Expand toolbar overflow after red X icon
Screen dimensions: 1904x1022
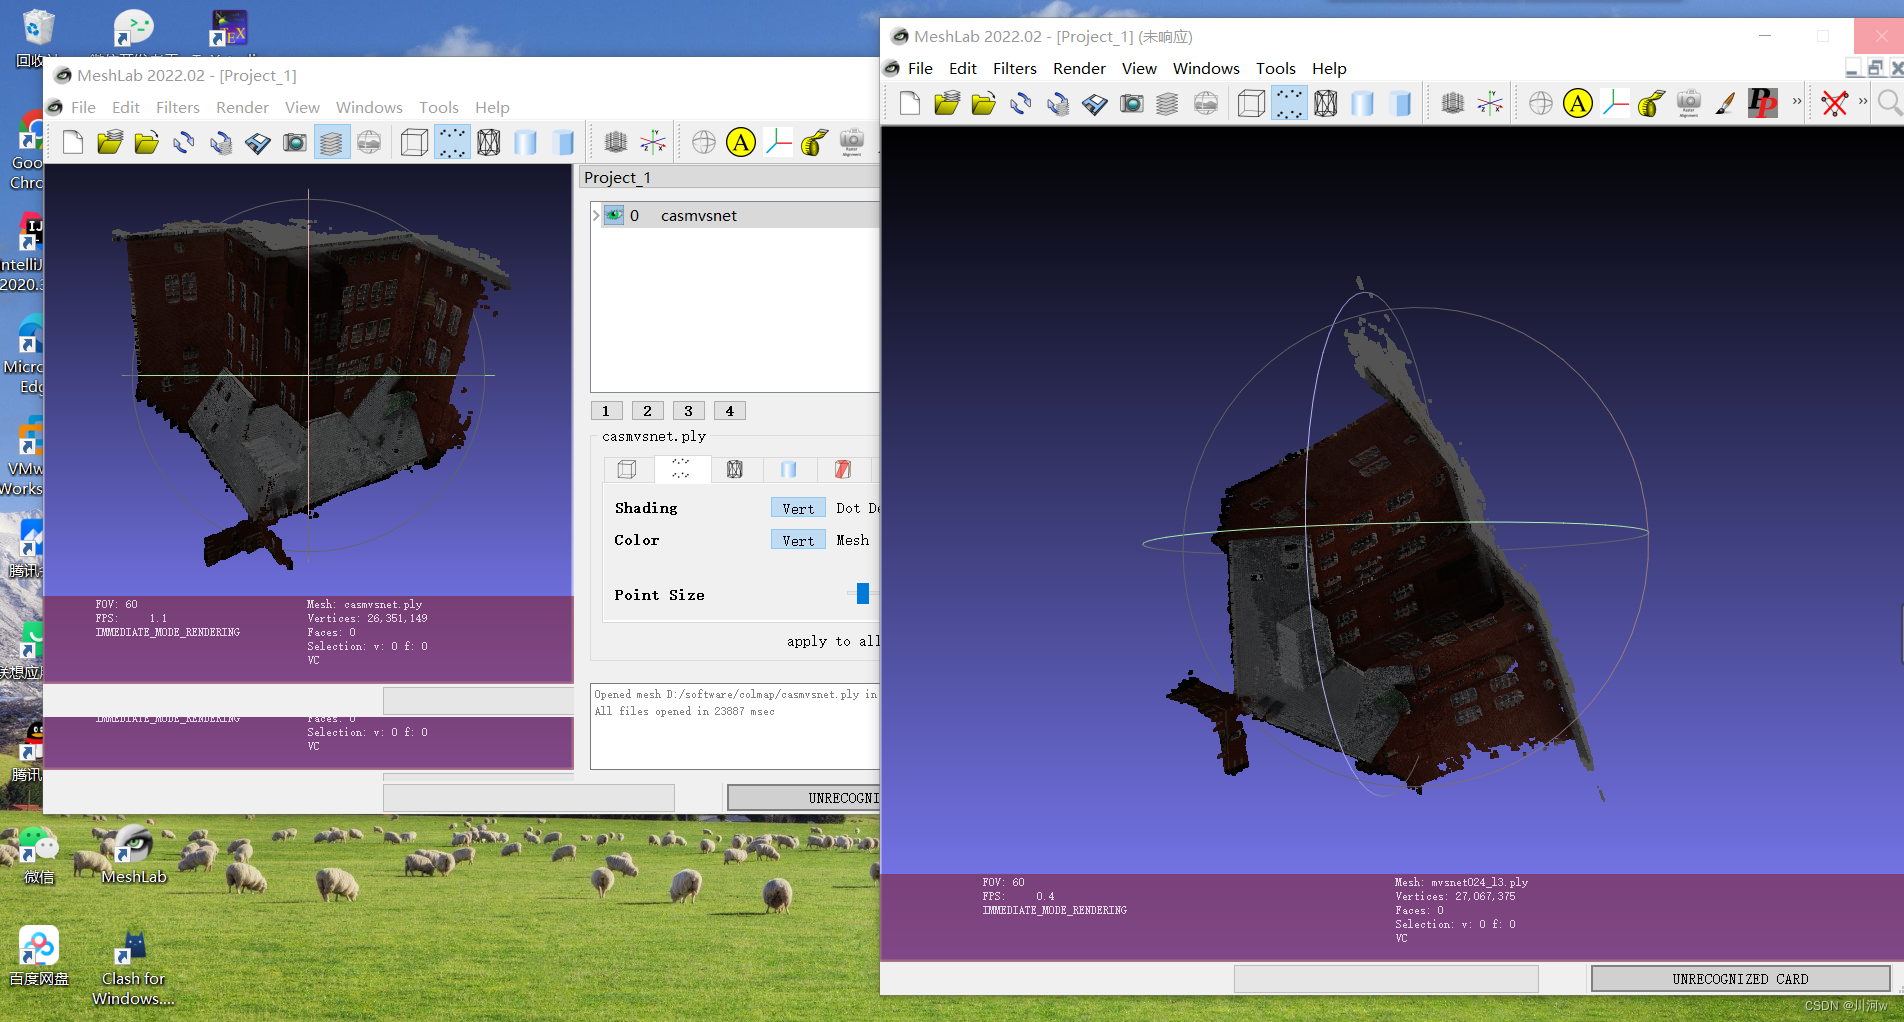point(1863,102)
